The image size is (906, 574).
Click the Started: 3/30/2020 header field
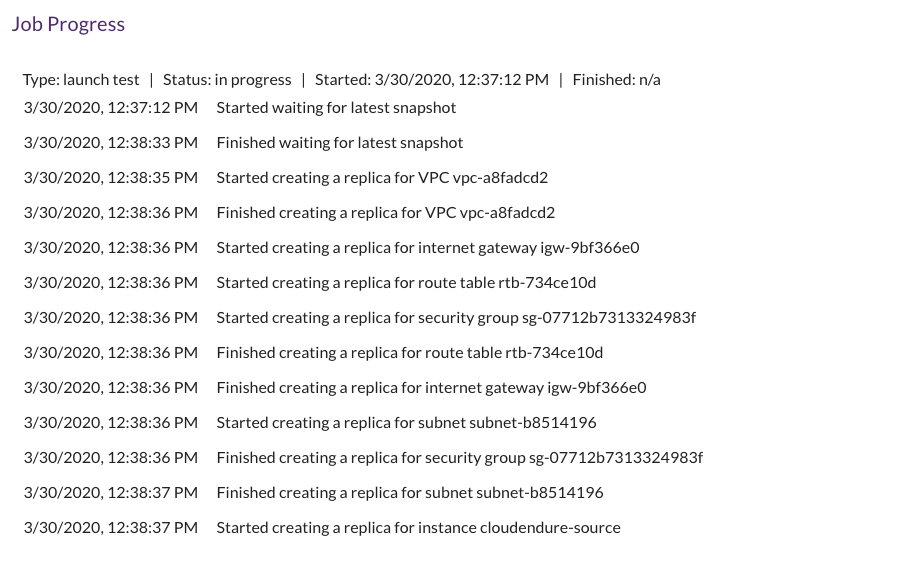432,80
